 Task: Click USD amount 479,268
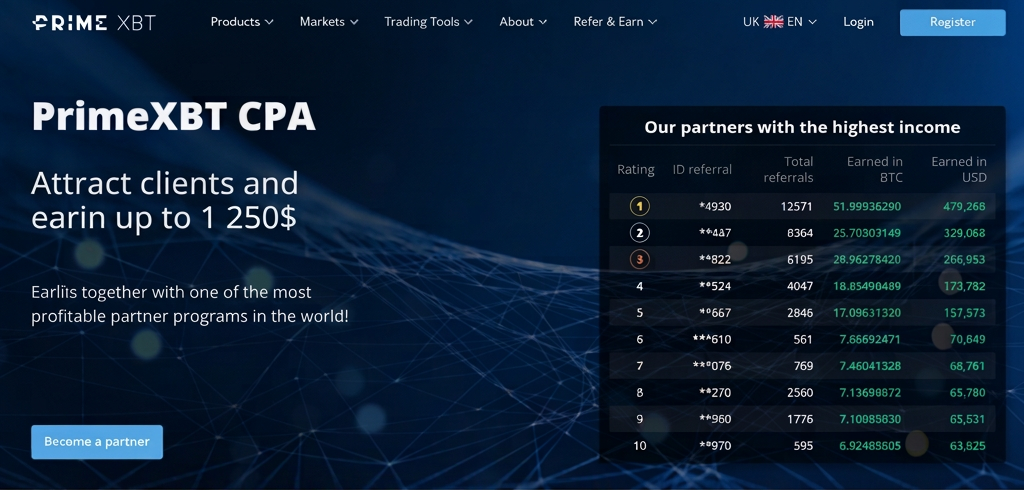[x=964, y=206]
